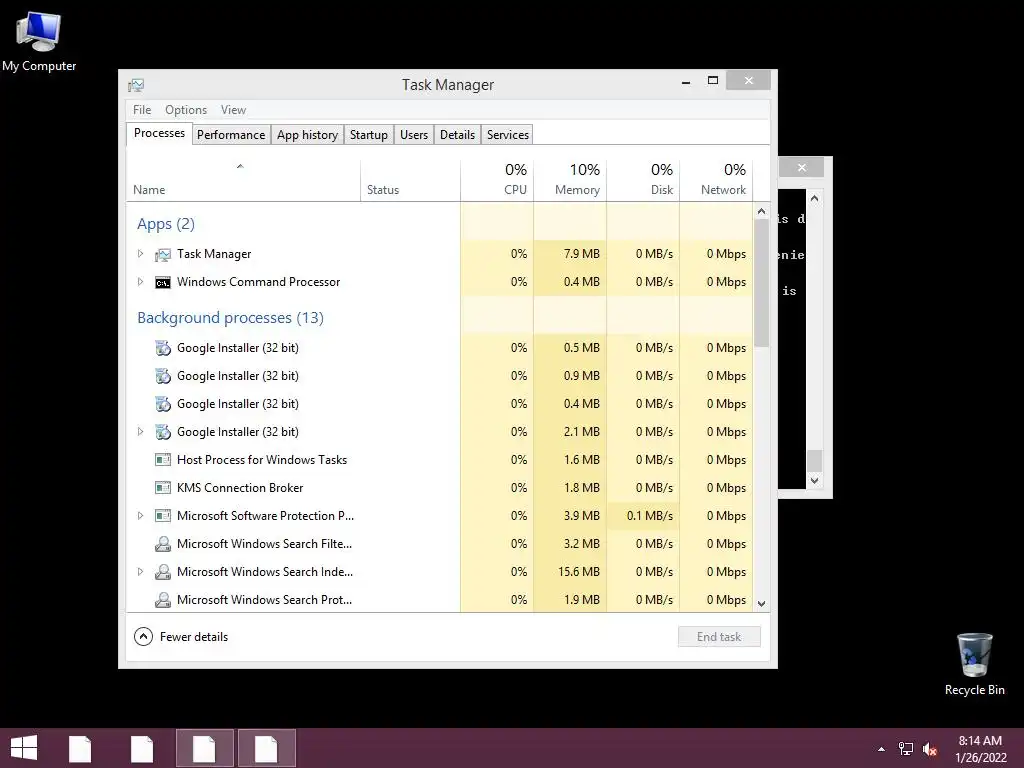The width and height of the screenshot is (1024, 768).
Task: Select Host Process for Windows Tasks icon
Action: pyautogui.click(x=163, y=460)
